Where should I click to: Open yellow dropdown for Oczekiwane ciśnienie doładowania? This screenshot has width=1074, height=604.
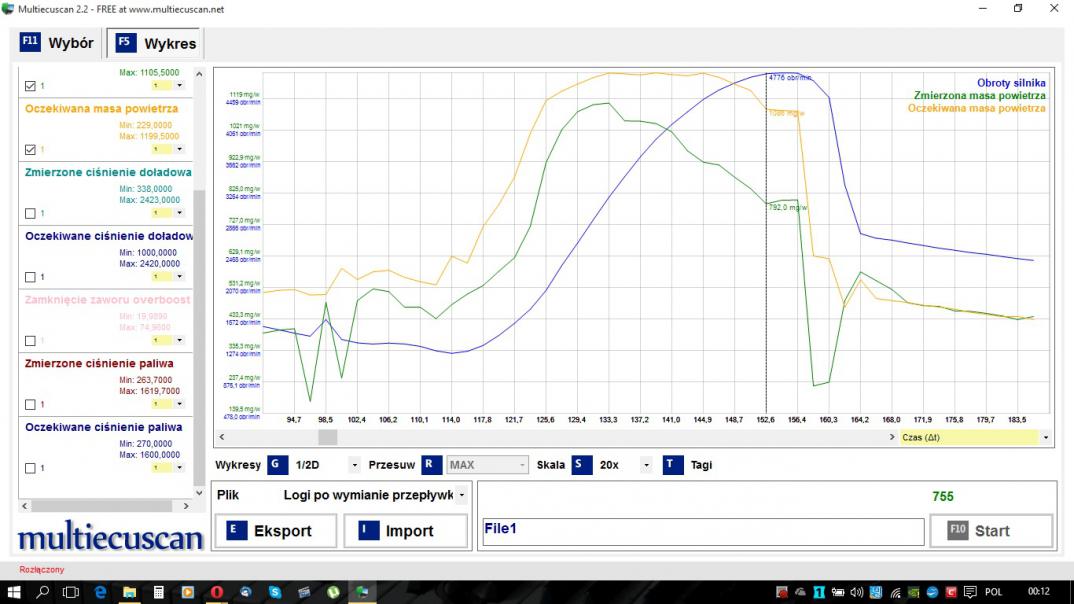(179, 277)
